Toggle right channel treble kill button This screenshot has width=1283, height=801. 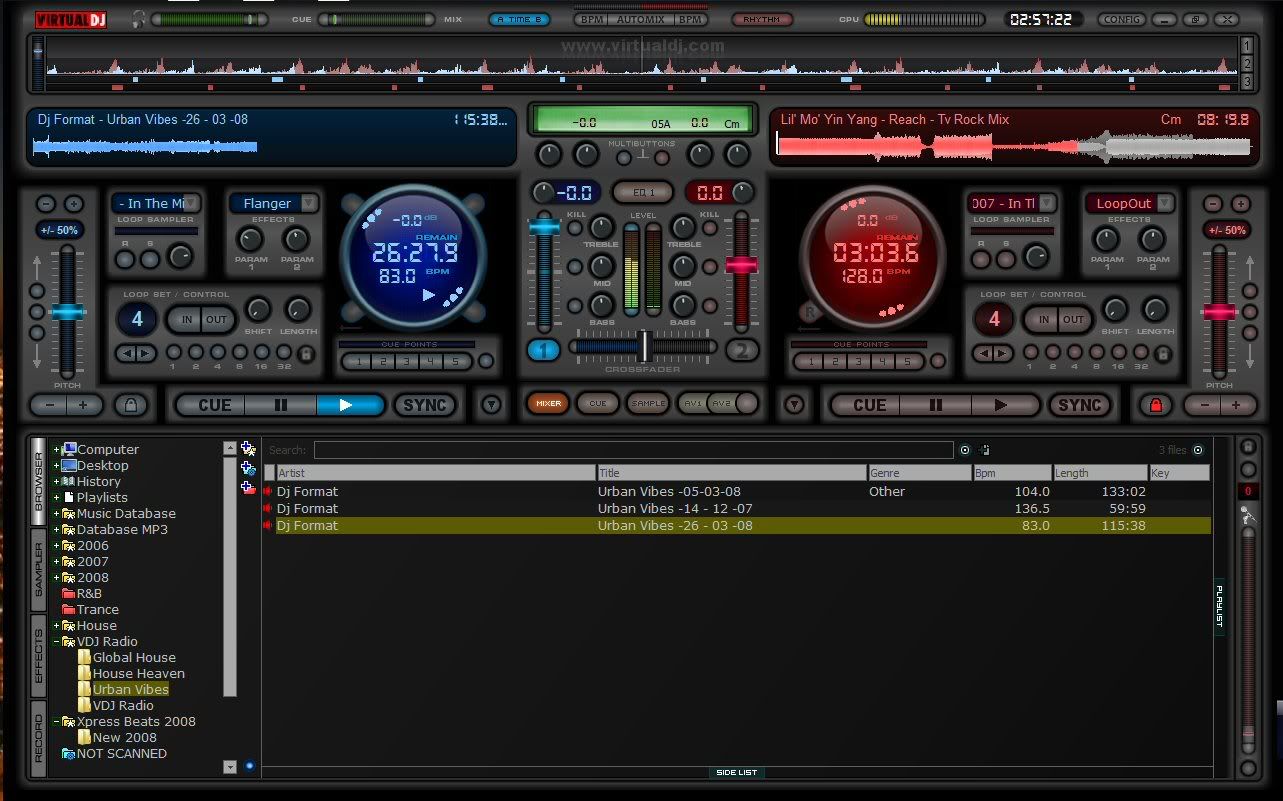pyautogui.click(x=710, y=228)
